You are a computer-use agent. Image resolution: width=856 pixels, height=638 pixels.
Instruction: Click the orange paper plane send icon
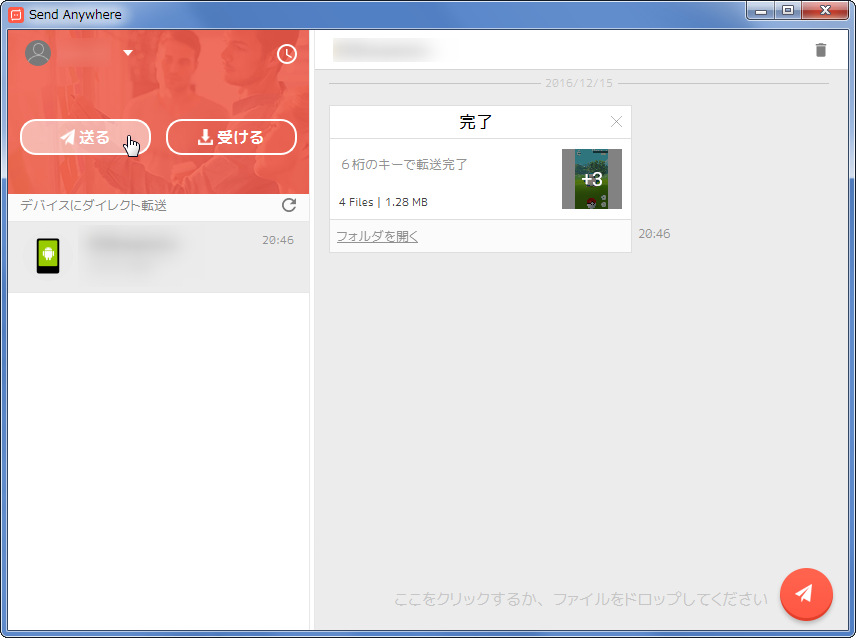(806, 594)
